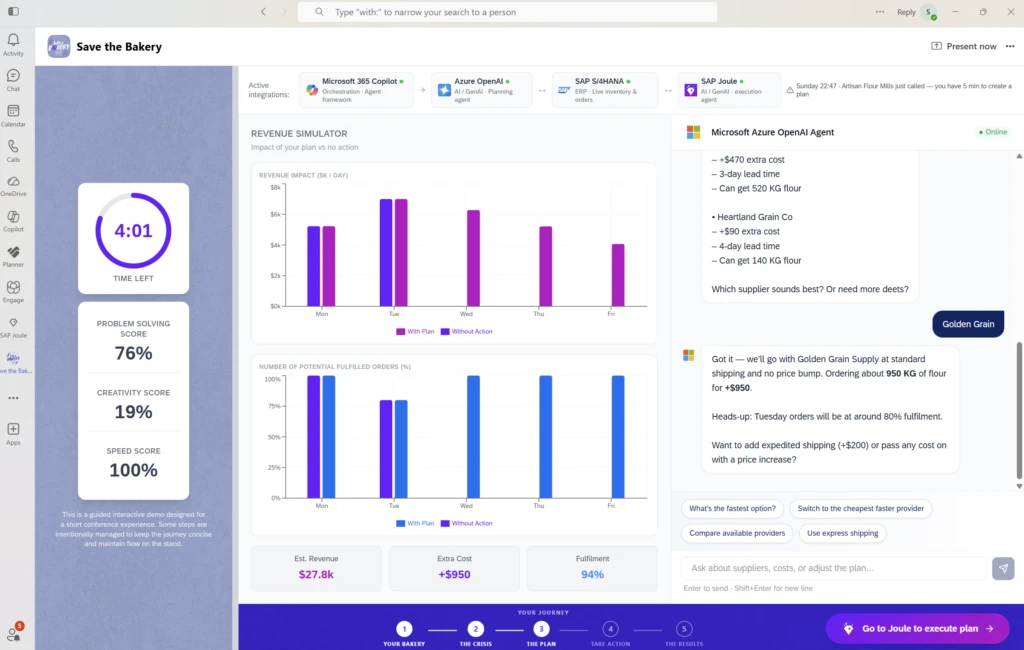
Task: Select Switch to the cheapest faster provider
Action: pyautogui.click(x=860, y=508)
